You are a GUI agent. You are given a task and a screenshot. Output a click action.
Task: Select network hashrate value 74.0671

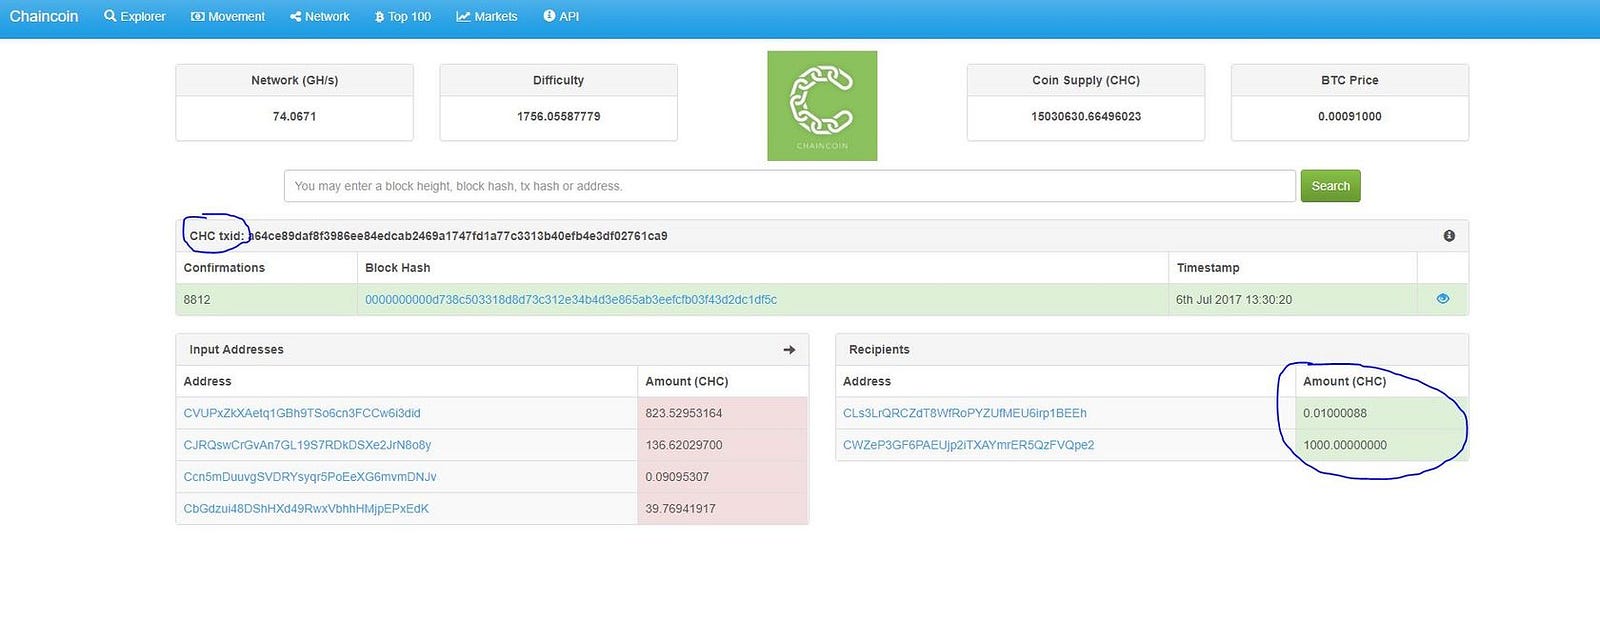(294, 117)
